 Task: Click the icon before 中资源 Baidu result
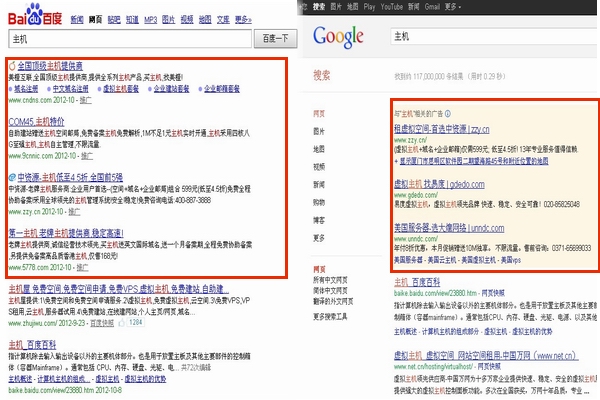[12, 175]
